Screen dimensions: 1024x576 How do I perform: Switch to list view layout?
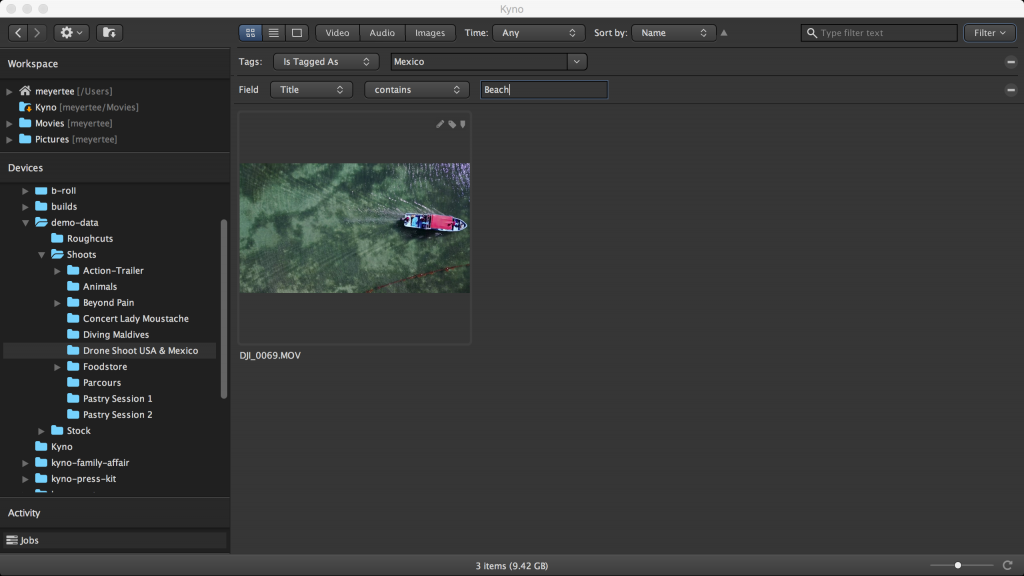click(x=273, y=32)
